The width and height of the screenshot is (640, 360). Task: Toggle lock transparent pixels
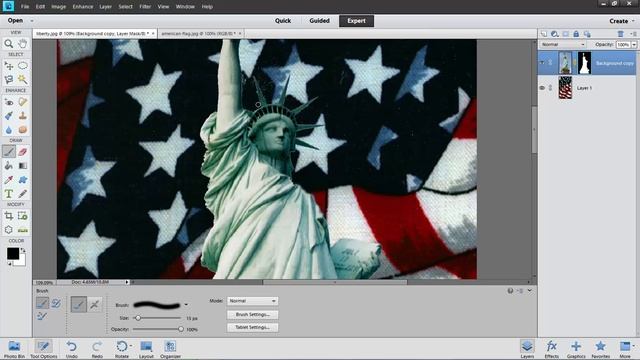587,34
